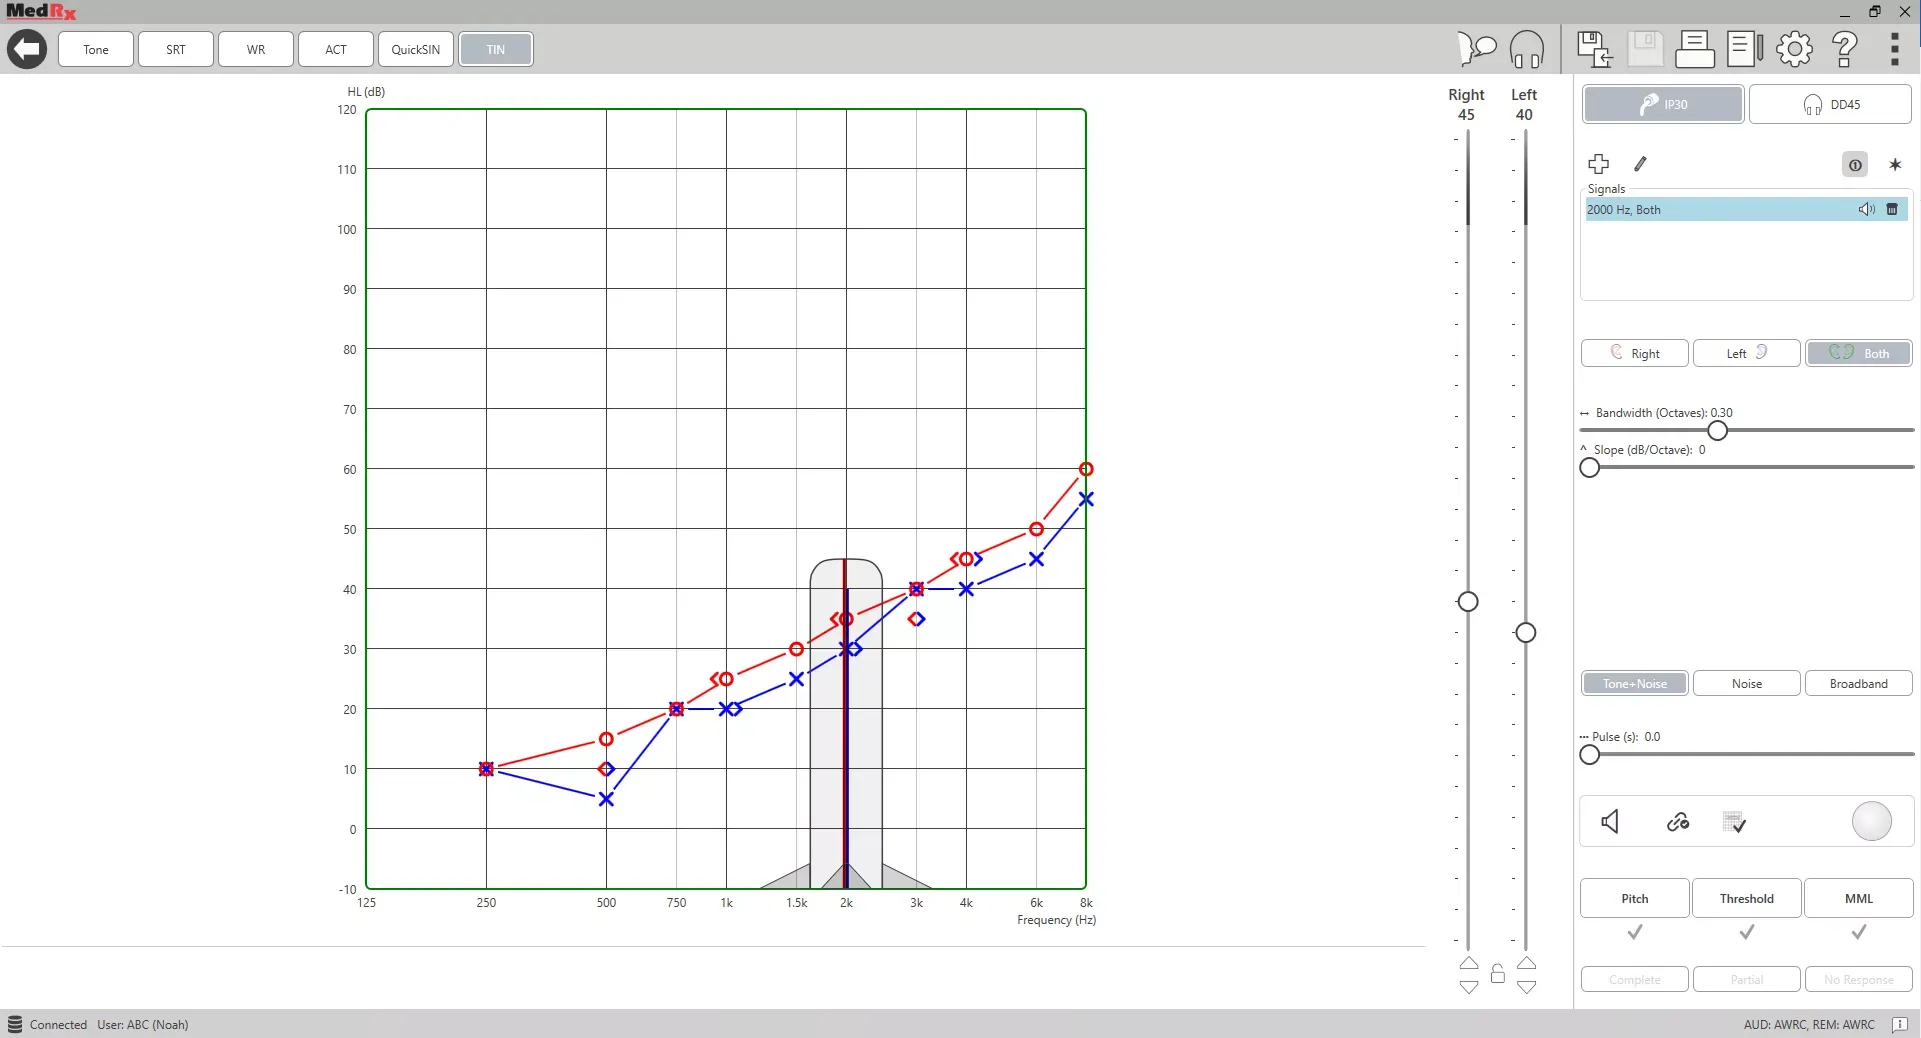Viewport: 1921px width, 1038px height.
Task: Save the session to Noah
Action: click(1593, 49)
